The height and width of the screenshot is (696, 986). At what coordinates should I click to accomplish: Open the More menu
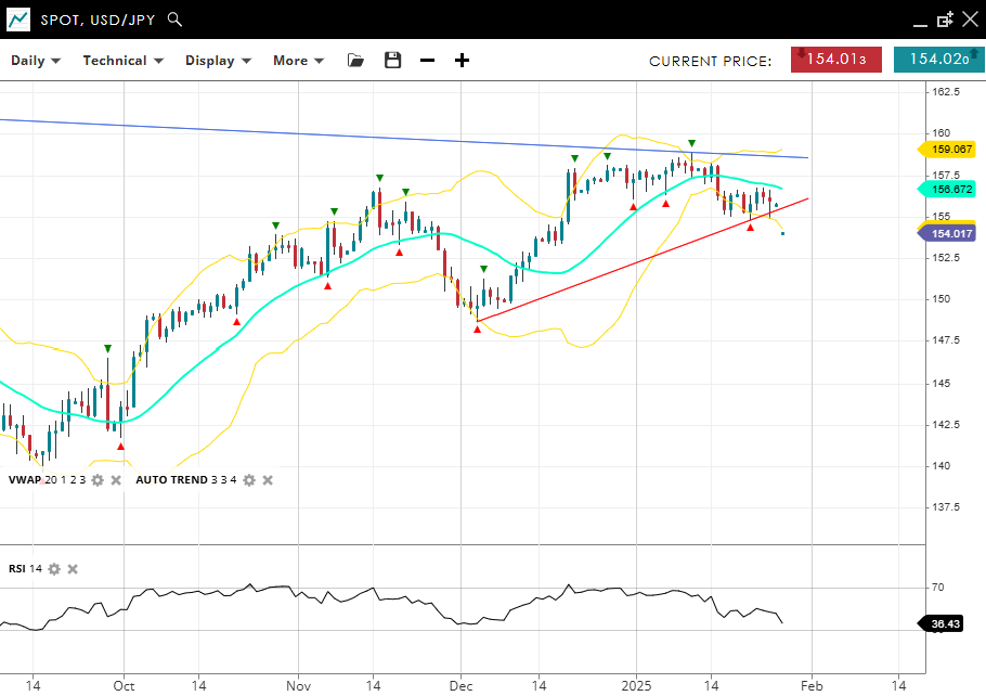click(298, 60)
